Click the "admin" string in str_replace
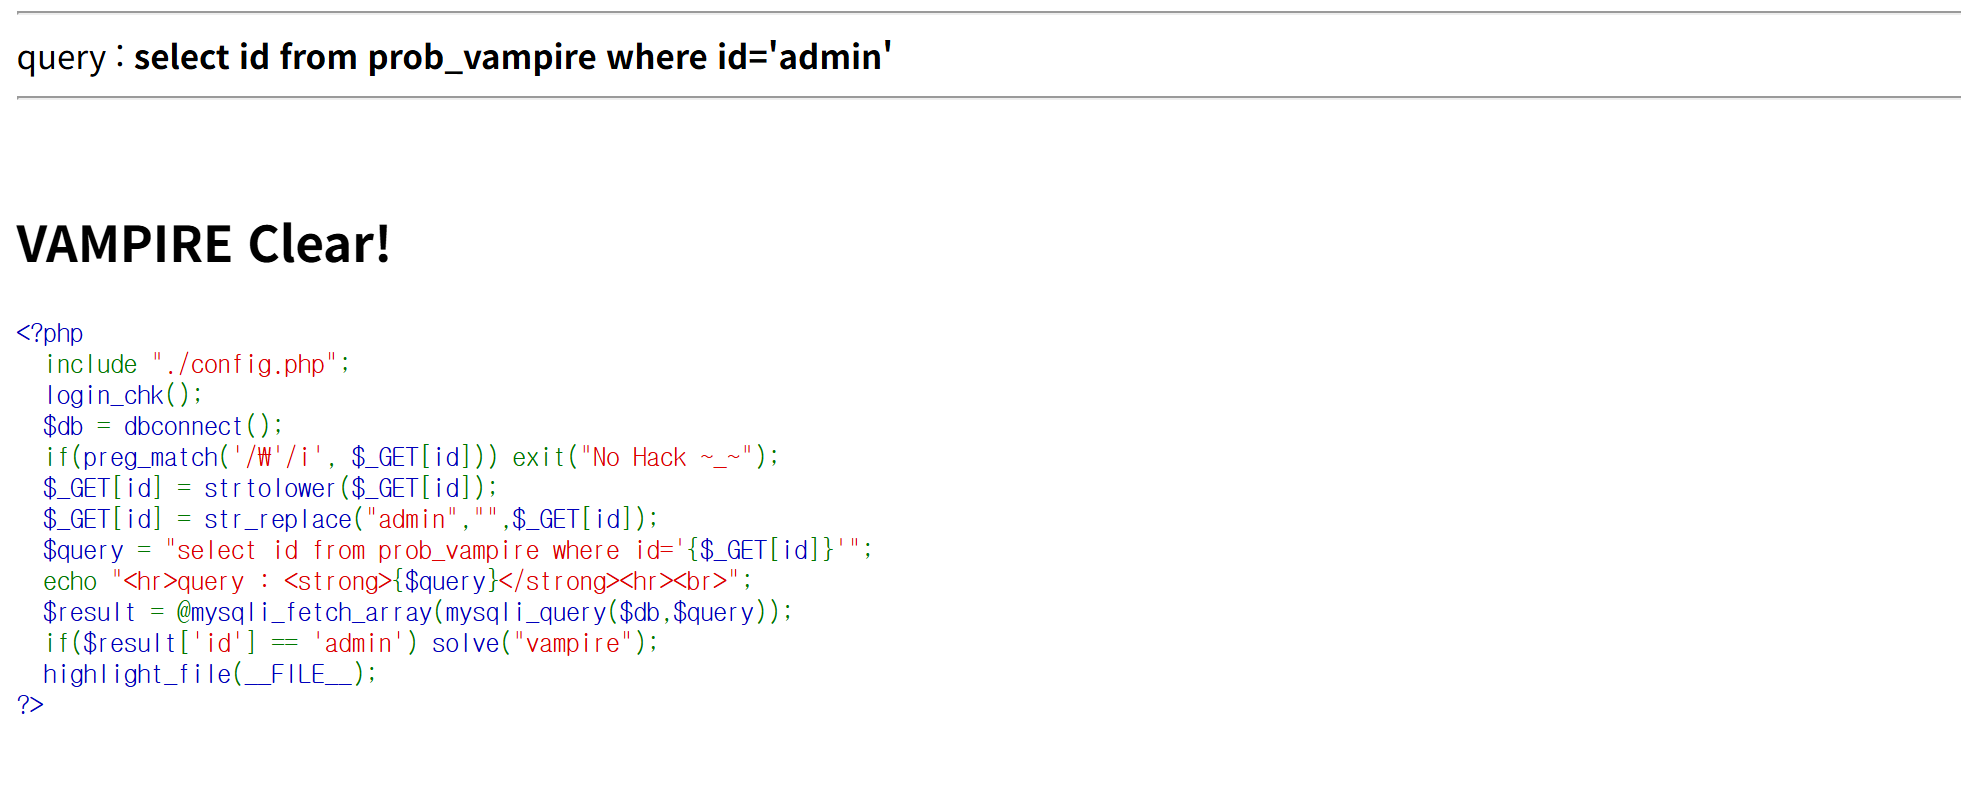This screenshot has height=800, width=1961. click(x=411, y=519)
